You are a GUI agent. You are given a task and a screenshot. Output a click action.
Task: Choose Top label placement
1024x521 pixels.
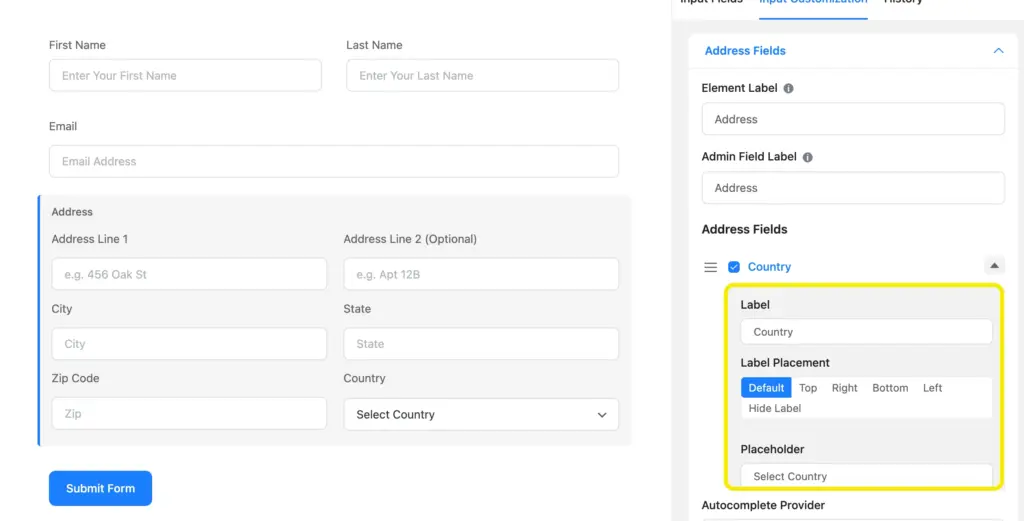tap(808, 388)
